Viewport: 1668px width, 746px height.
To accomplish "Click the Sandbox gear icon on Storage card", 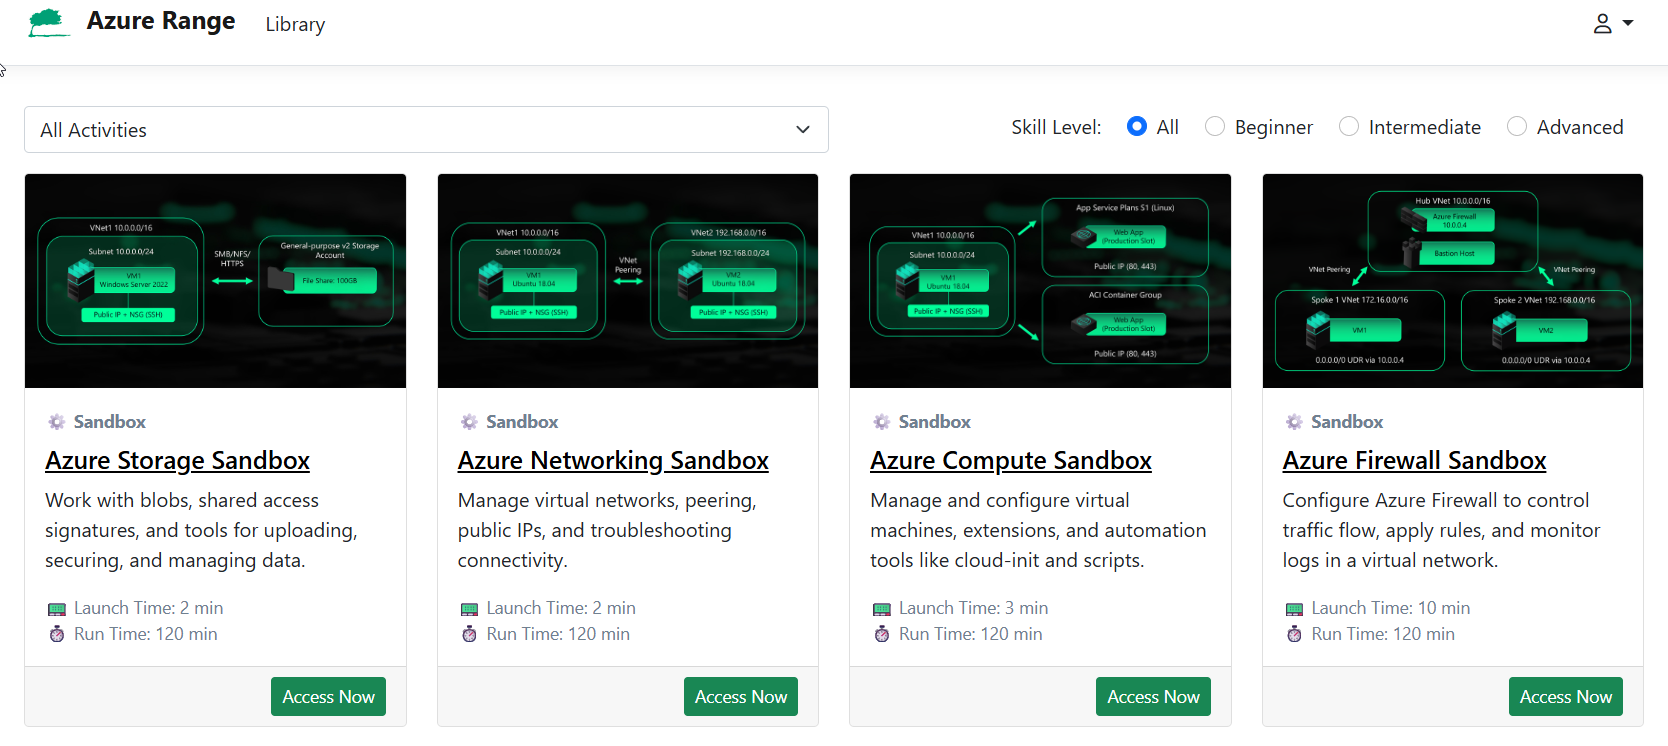I will (57, 422).
